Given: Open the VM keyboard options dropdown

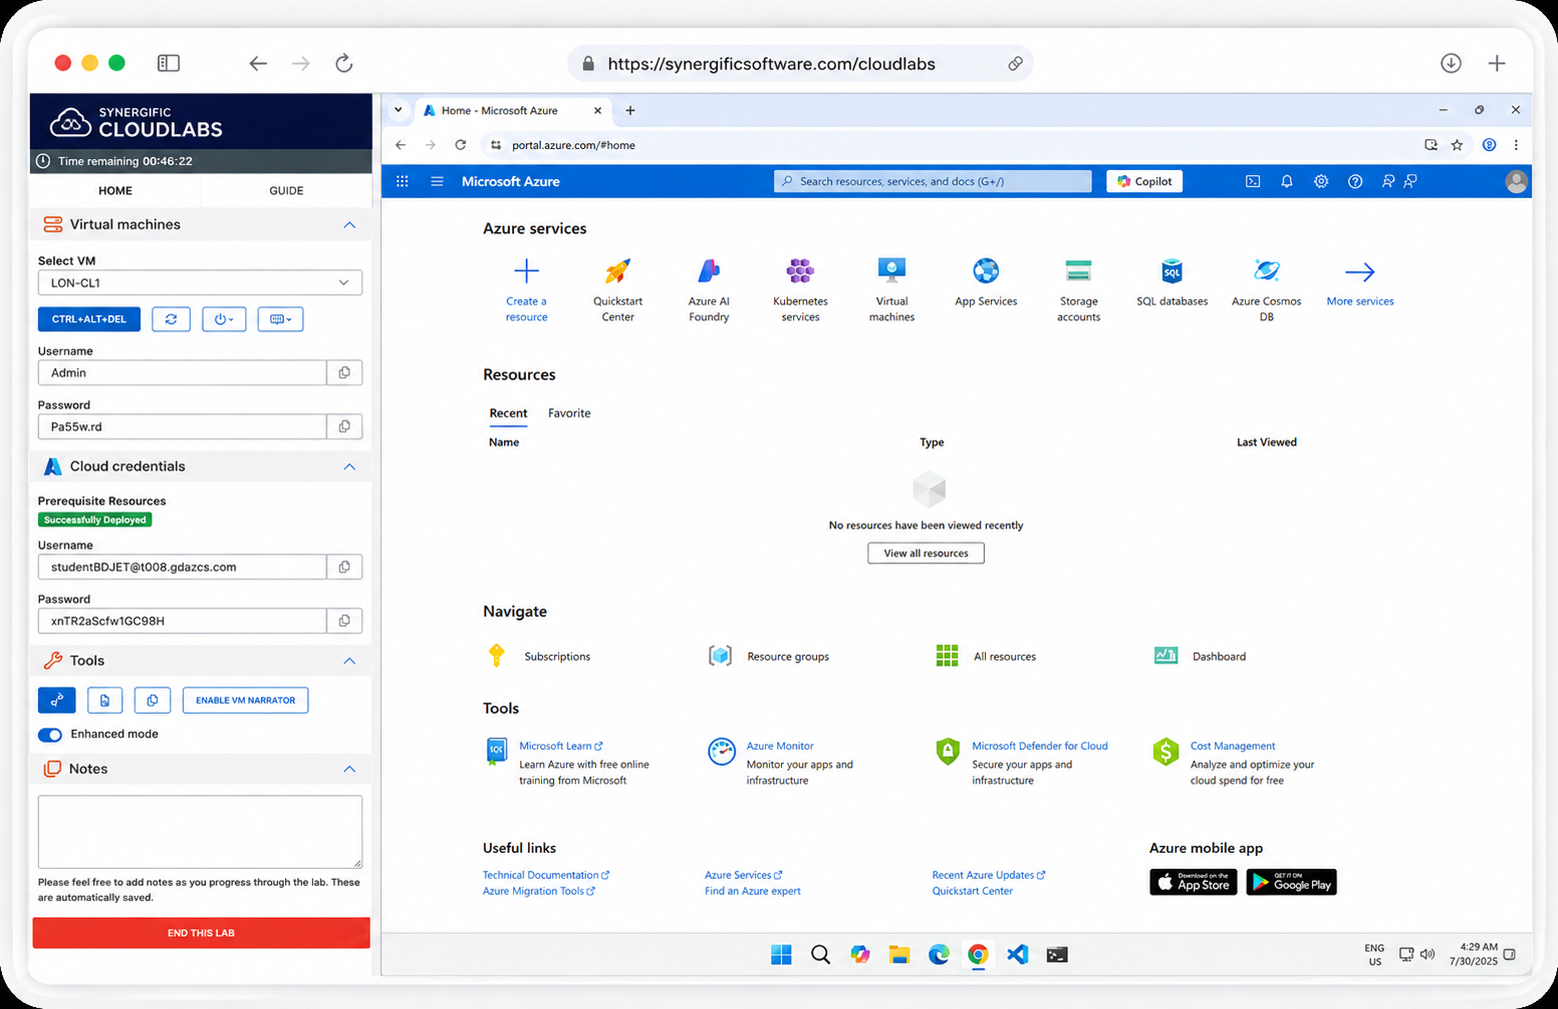Looking at the screenshot, I should click(x=280, y=319).
